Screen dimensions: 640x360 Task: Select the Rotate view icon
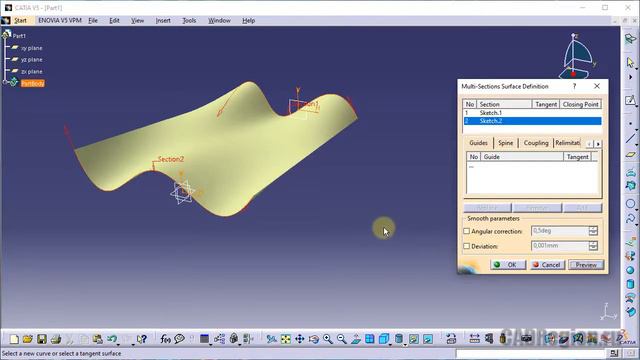click(x=313, y=339)
